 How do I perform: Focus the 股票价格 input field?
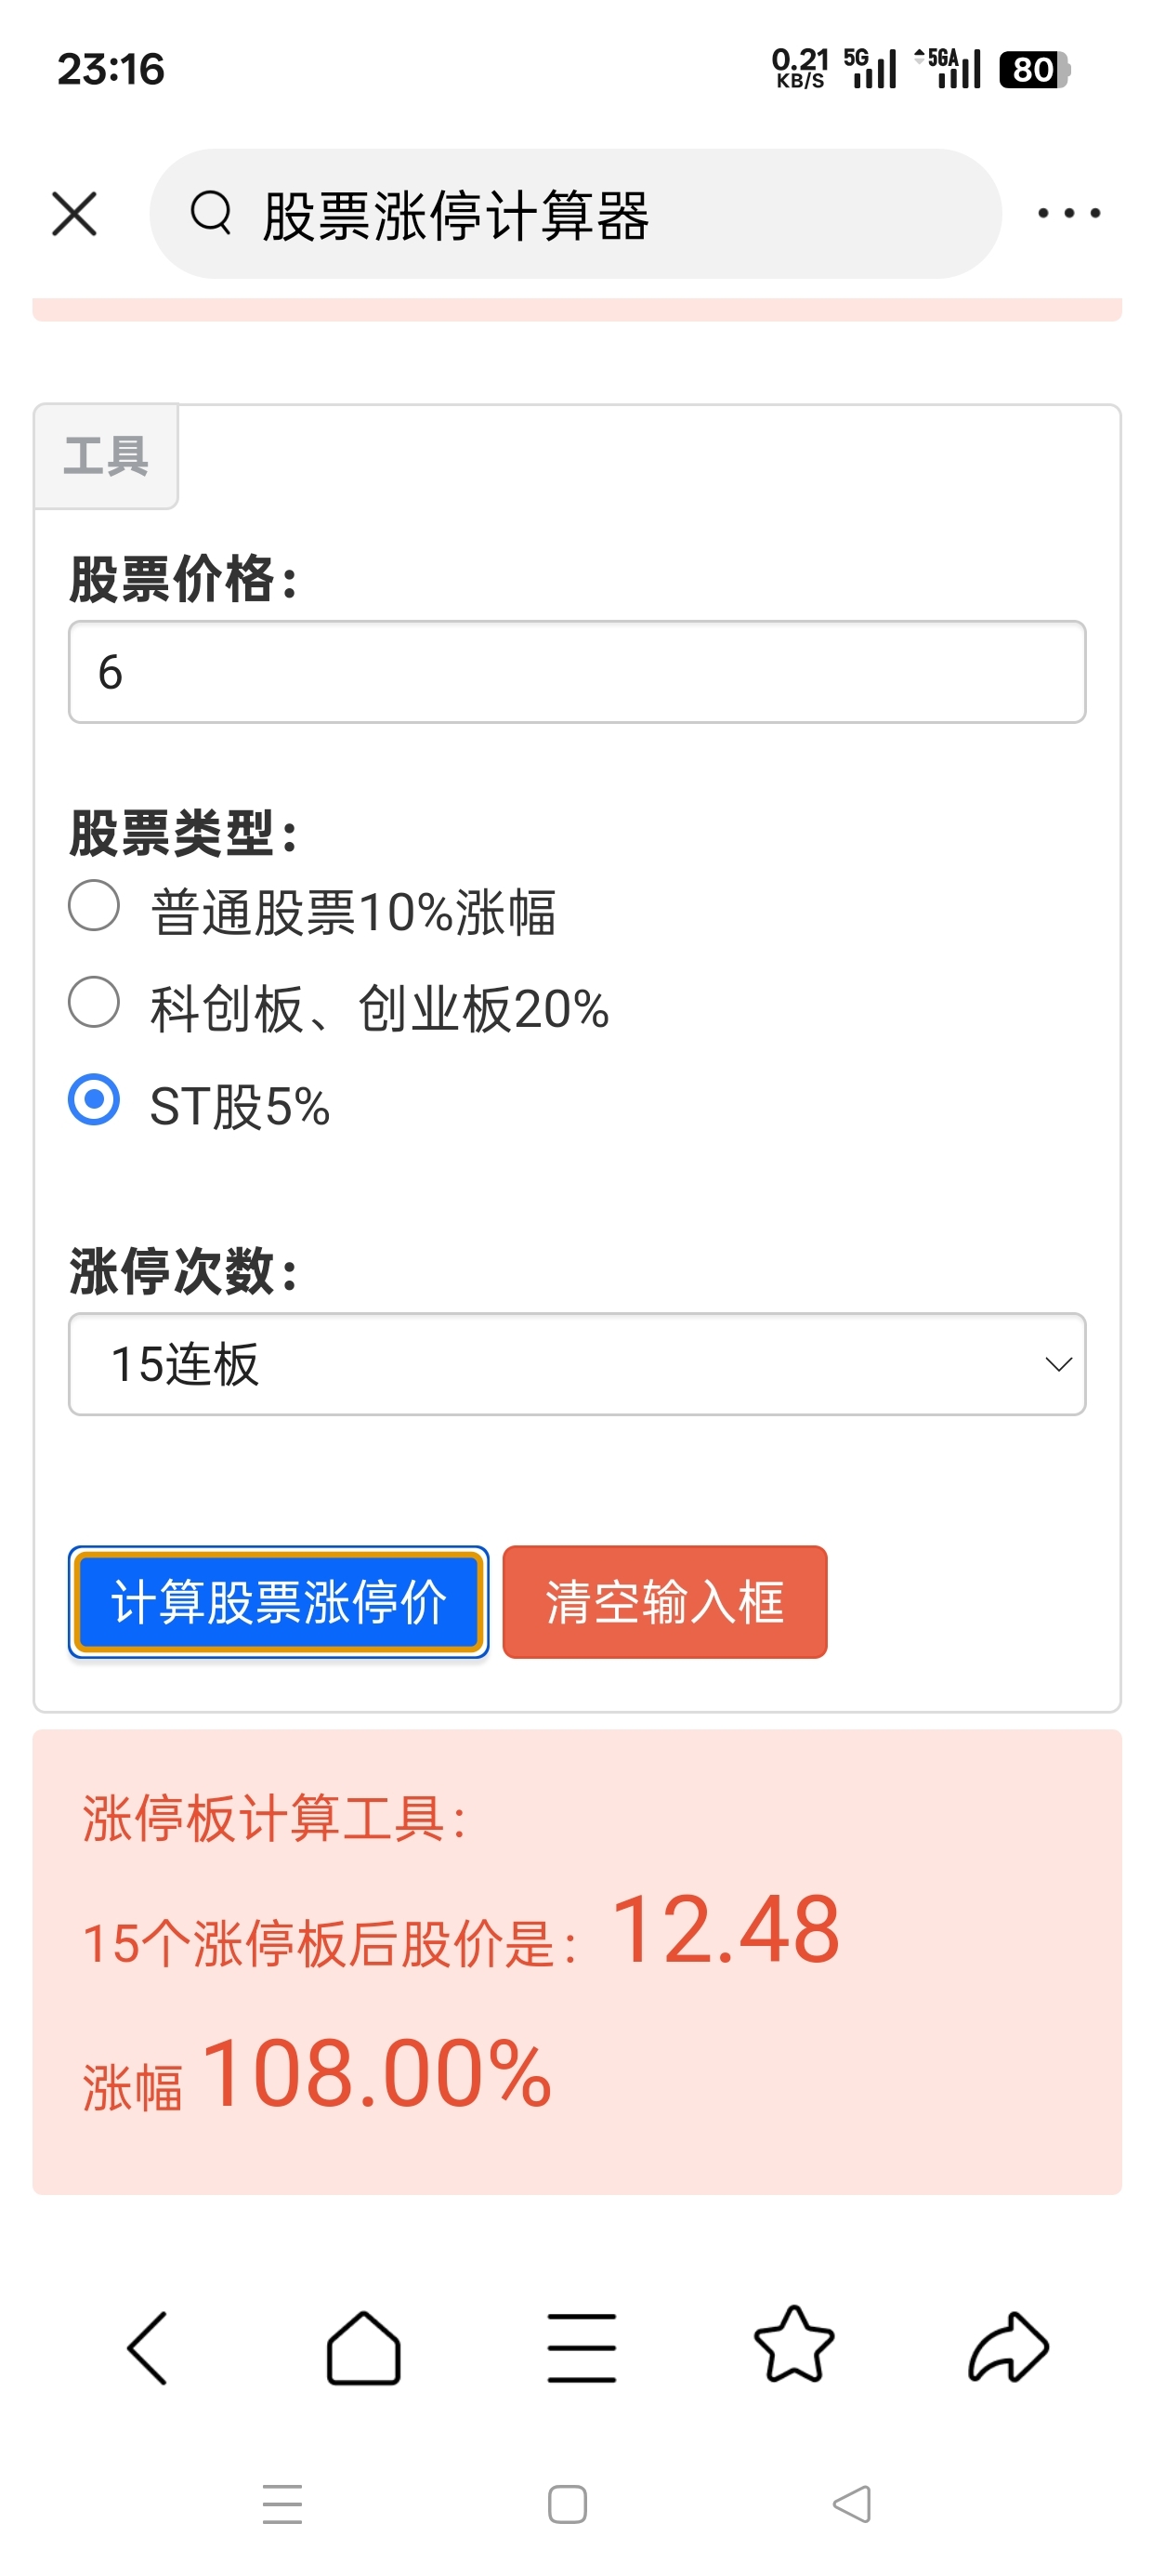tap(577, 672)
